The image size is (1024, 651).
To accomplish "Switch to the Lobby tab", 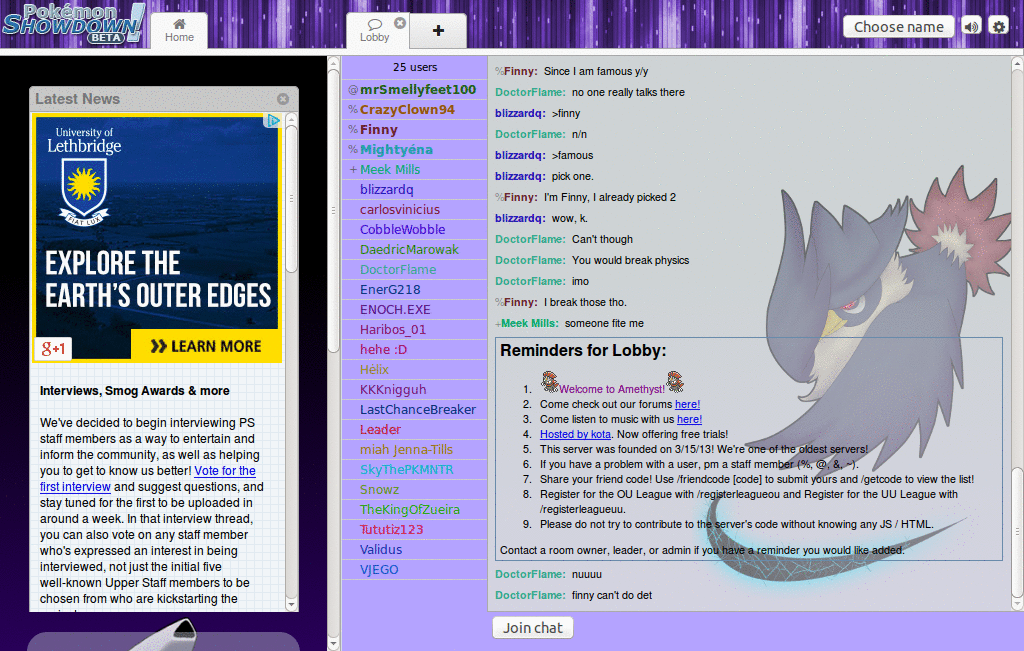I will (374, 31).
